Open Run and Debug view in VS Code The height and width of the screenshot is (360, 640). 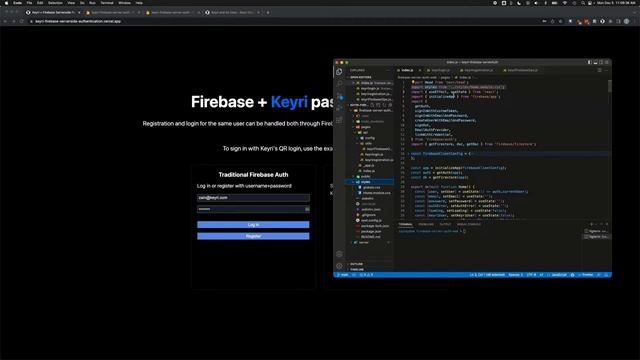point(339,108)
